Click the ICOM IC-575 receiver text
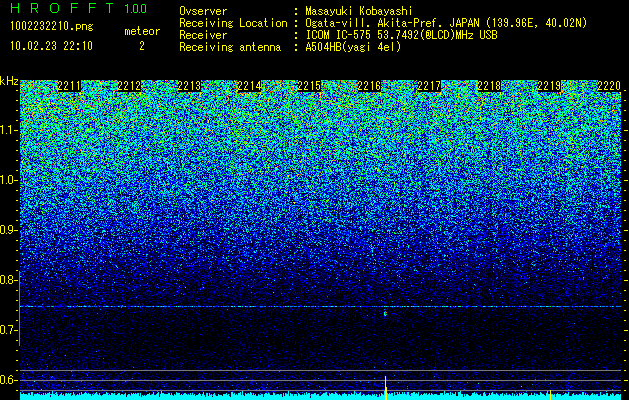629x400 pixels. tap(401, 35)
